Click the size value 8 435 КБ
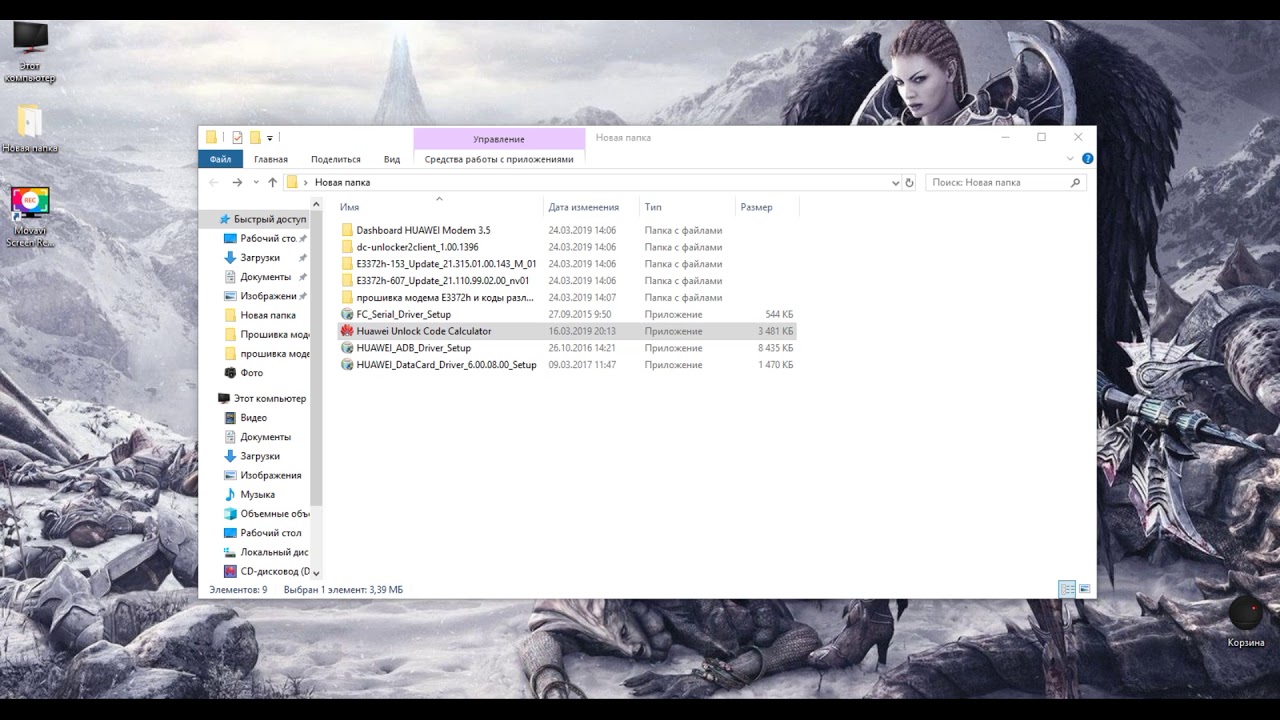Image resolution: width=1280 pixels, height=720 pixels. point(776,348)
